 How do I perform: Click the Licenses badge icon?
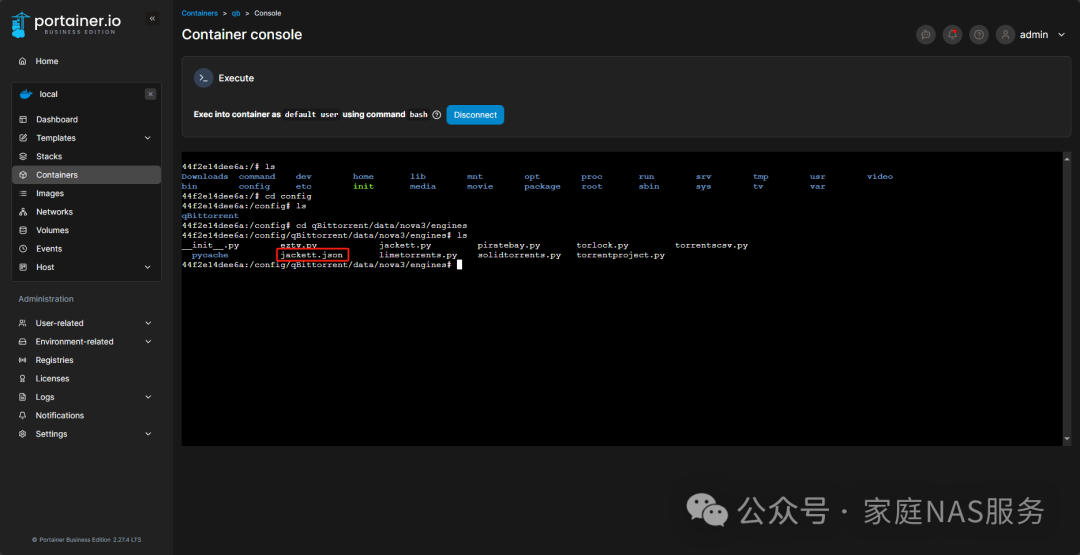(x=23, y=379)
